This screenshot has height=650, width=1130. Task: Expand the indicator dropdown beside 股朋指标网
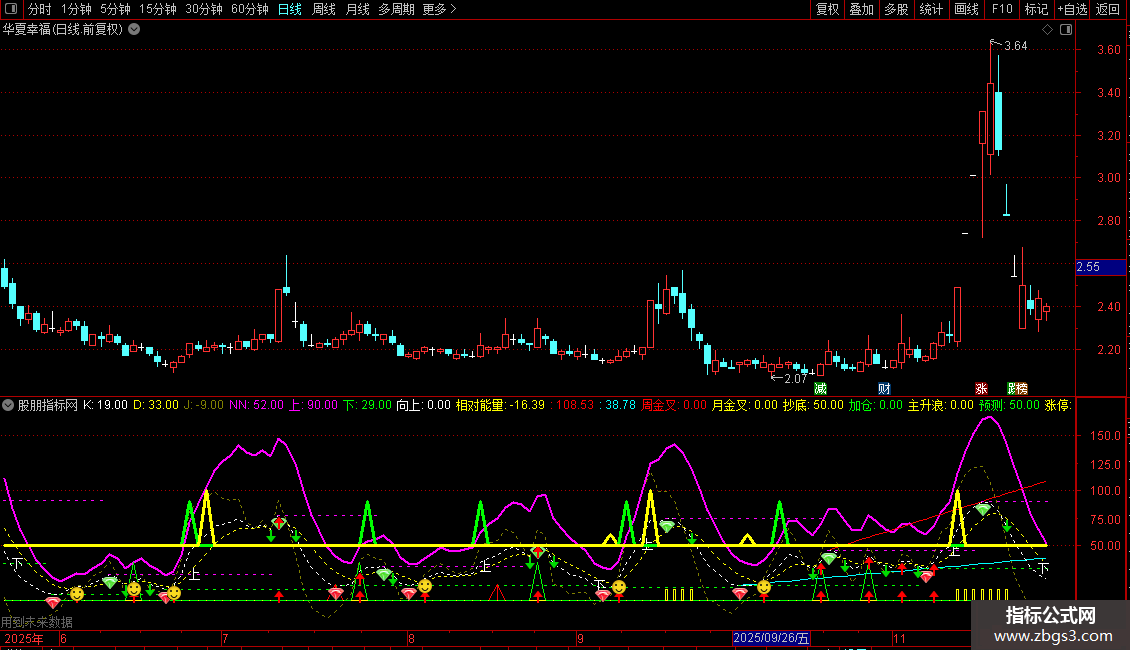tap(9, 405)
